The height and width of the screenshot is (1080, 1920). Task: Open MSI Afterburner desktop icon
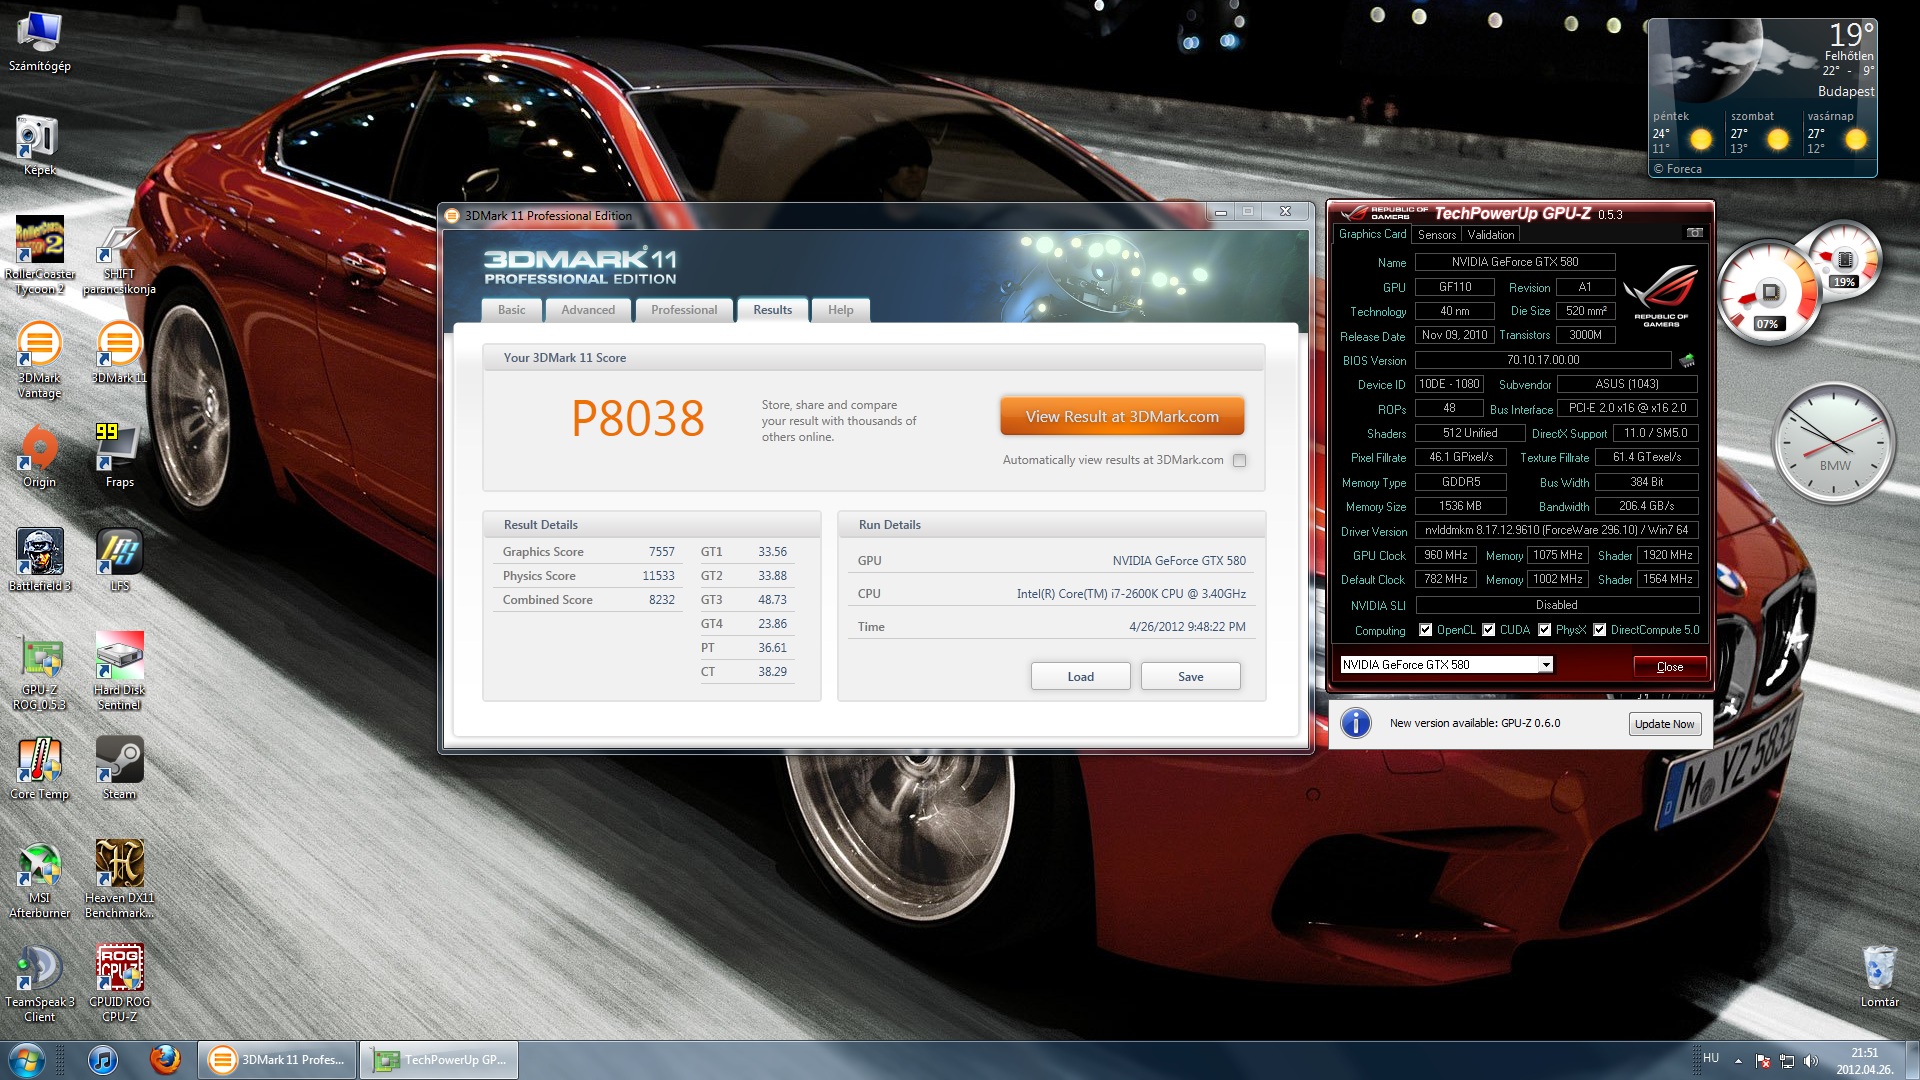point(40,880)
